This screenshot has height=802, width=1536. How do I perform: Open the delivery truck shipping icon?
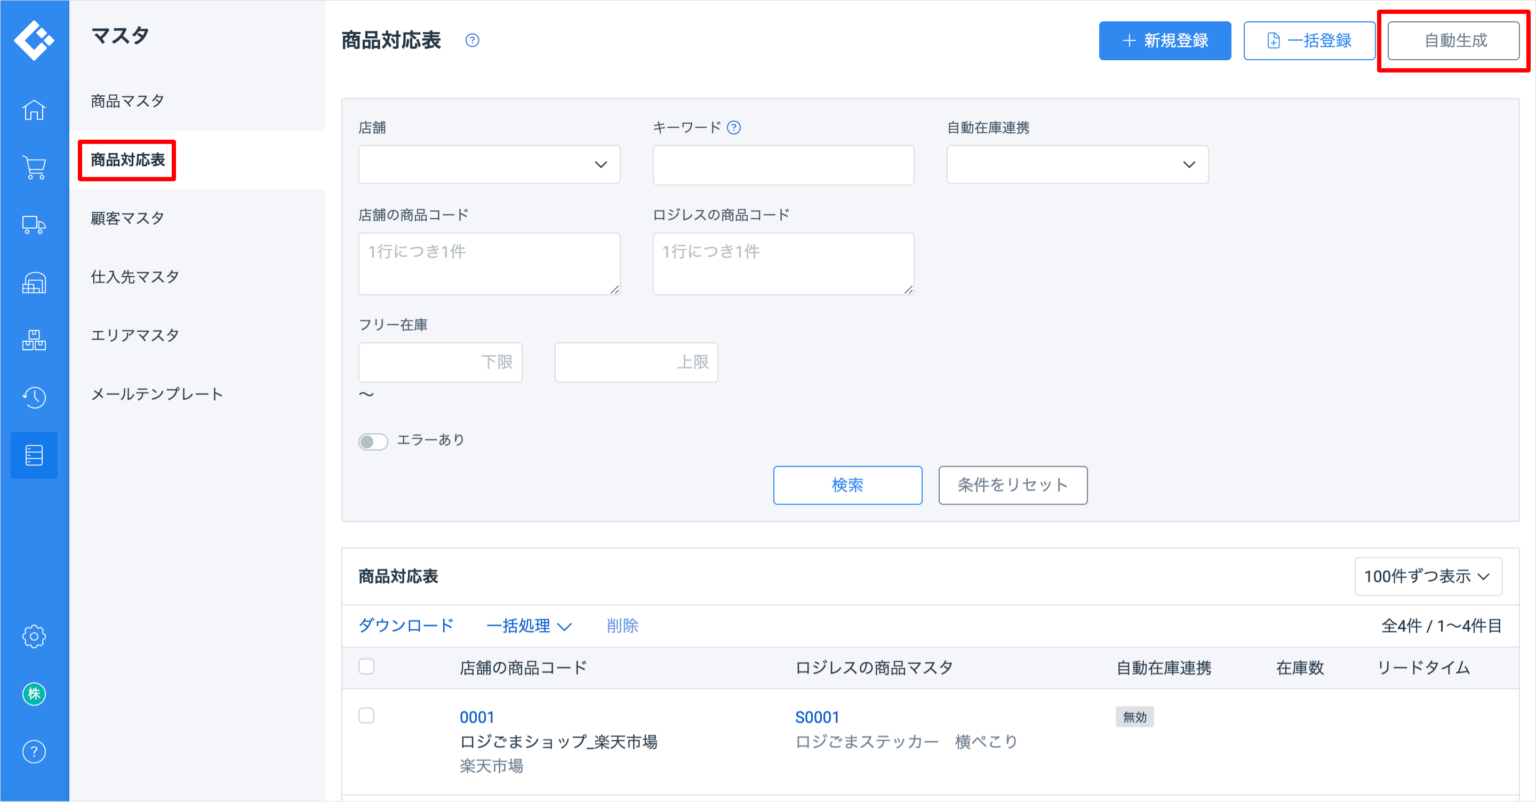click(34, 225)
